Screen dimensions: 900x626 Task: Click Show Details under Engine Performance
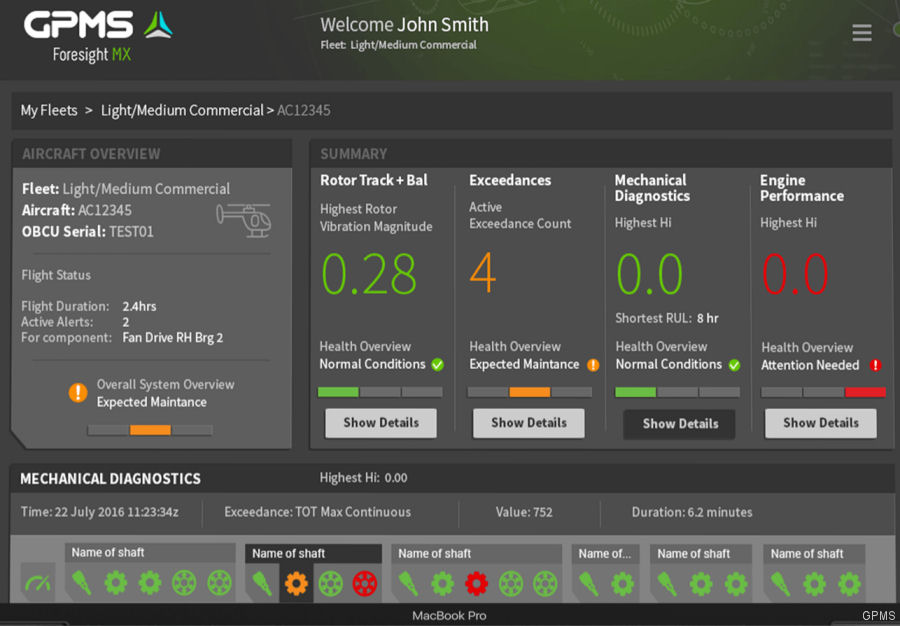(x=820, y=423)
